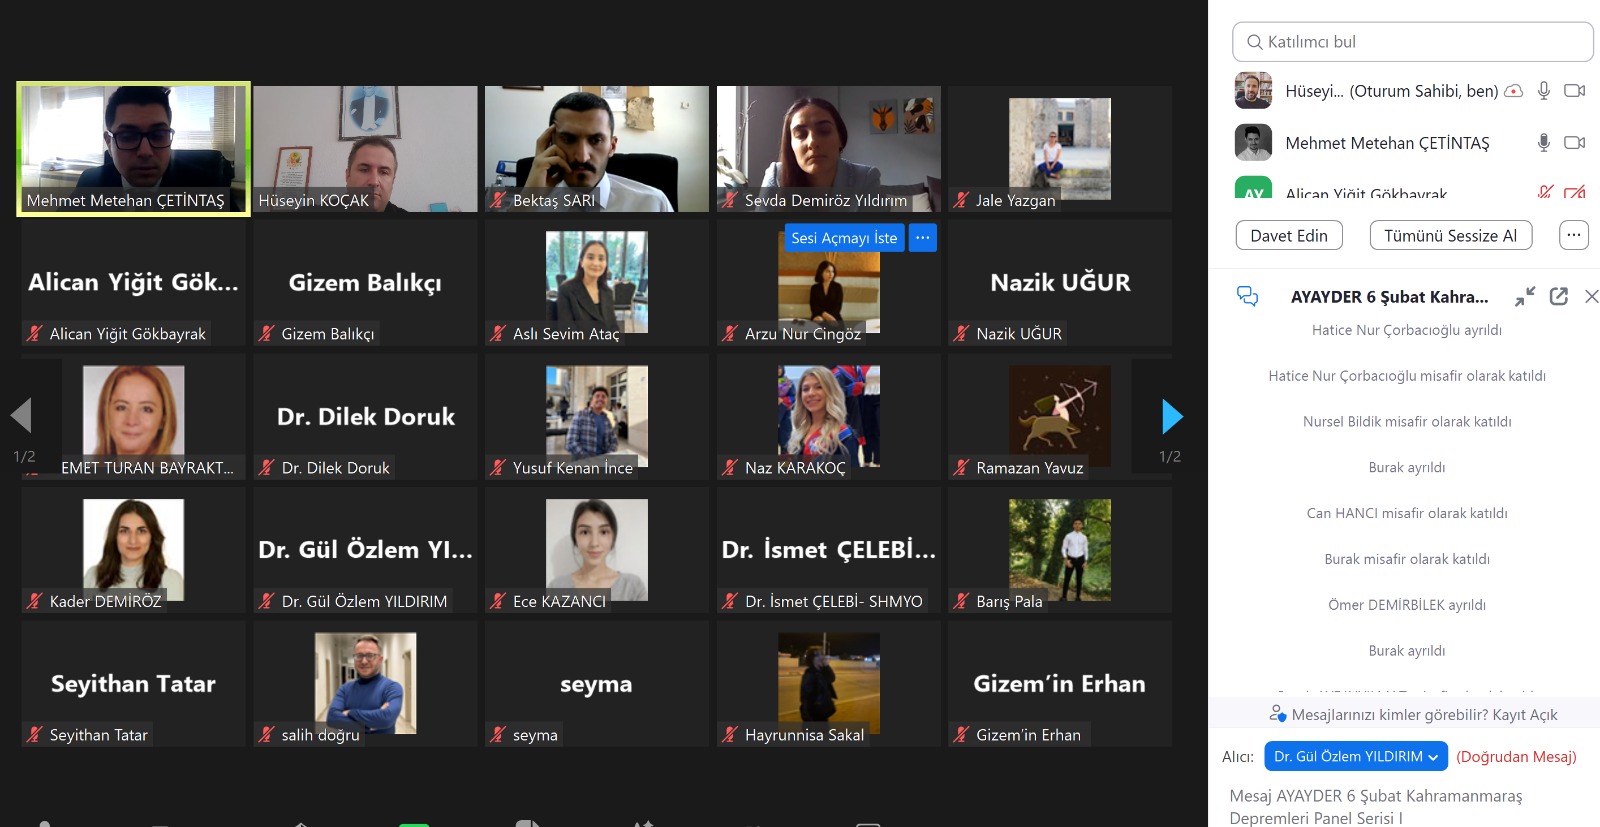Toggle Mehmet Metehan ÇETİNTAŞ's microphone in list

(1544, 143)
